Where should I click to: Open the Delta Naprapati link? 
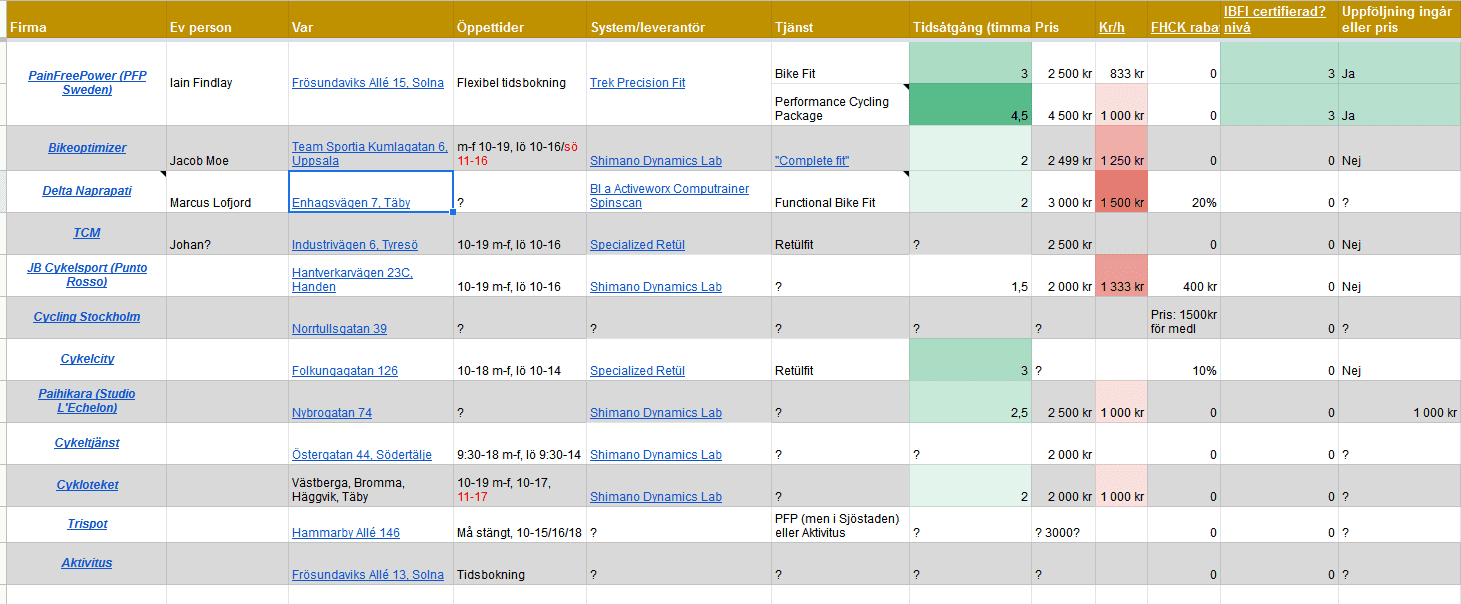click(86, 191)
